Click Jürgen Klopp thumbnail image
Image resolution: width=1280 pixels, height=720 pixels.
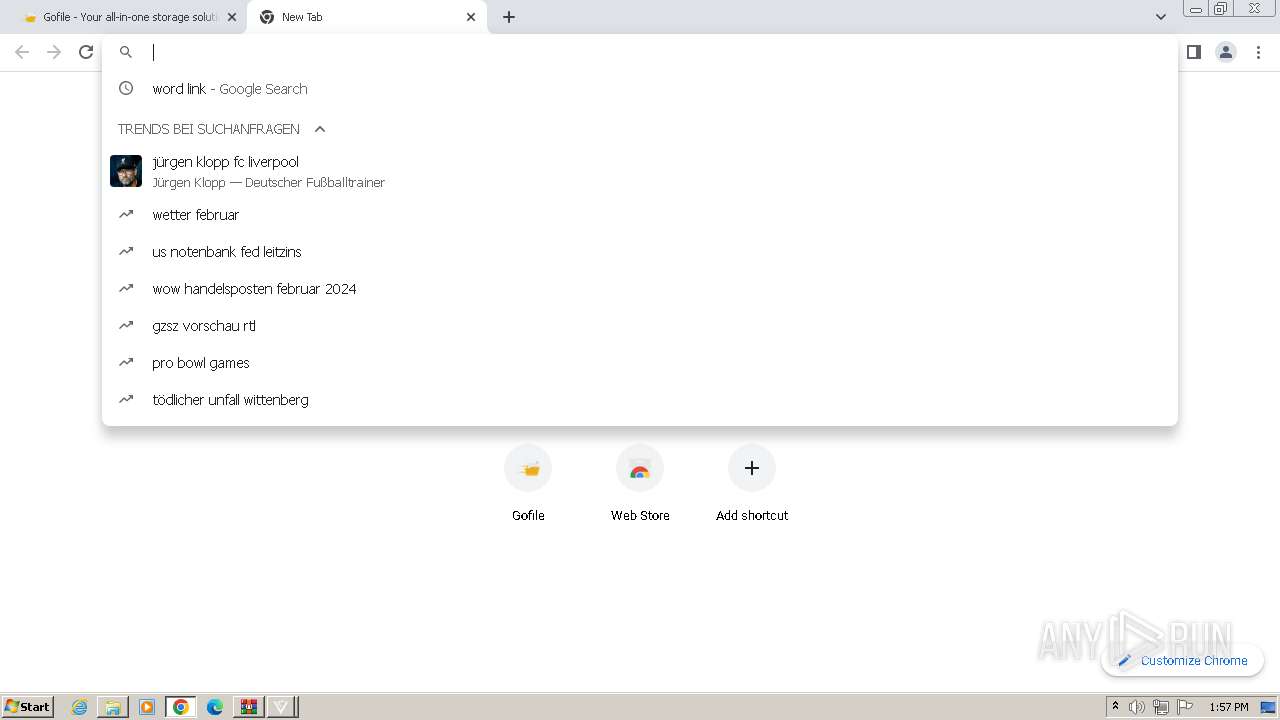(126, 171)
